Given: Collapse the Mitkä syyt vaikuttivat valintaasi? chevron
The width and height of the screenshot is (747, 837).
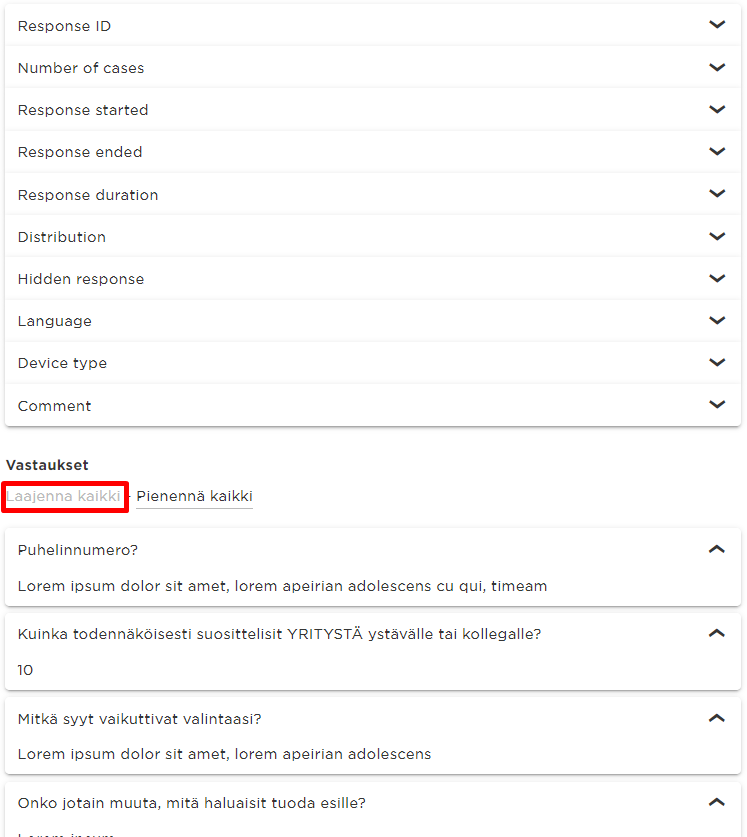Looking at the screenshot, I should tap(717, 718).
